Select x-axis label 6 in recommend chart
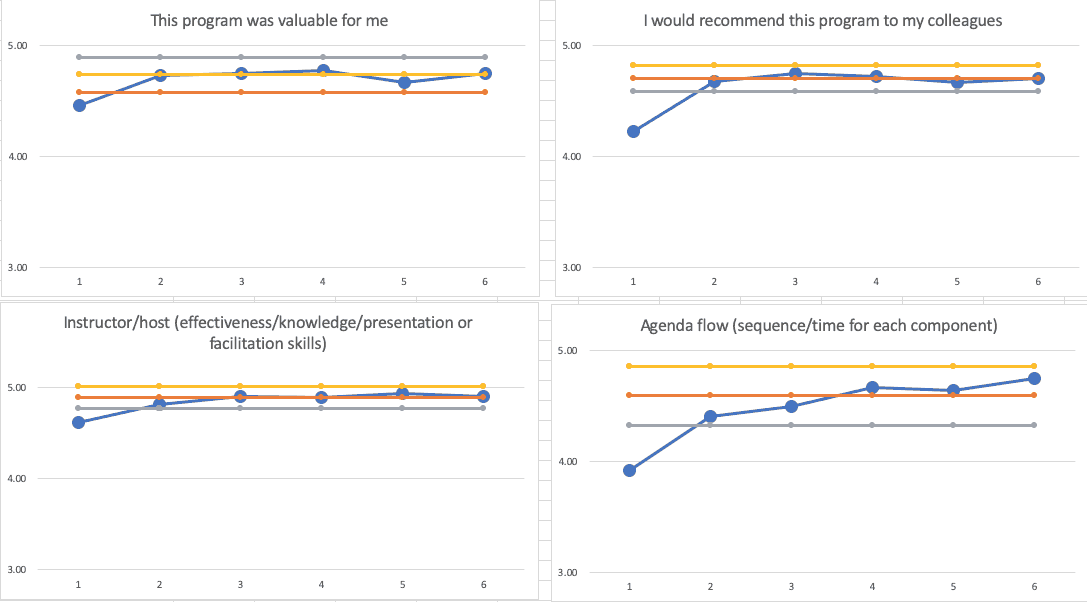This screenshot has width=1087, height=602. (1037, 282)
